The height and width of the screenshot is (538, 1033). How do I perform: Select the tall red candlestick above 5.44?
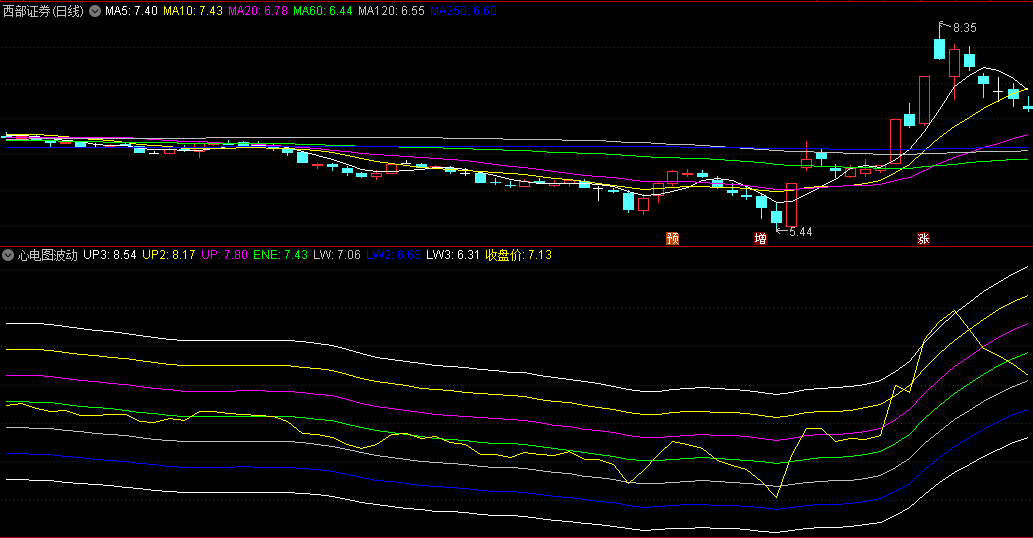tap(791, 205)
